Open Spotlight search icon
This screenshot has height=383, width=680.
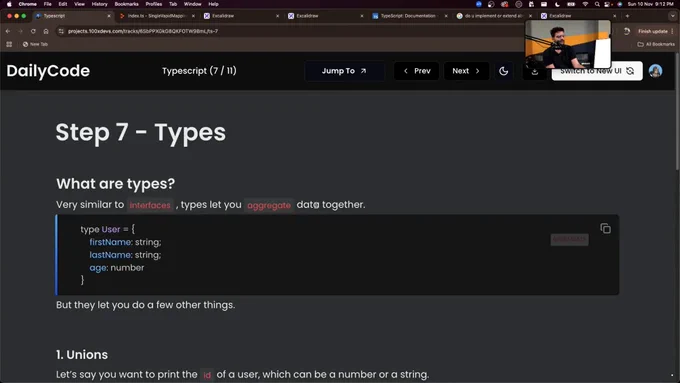pyautogui.click(x=597, y=4)
